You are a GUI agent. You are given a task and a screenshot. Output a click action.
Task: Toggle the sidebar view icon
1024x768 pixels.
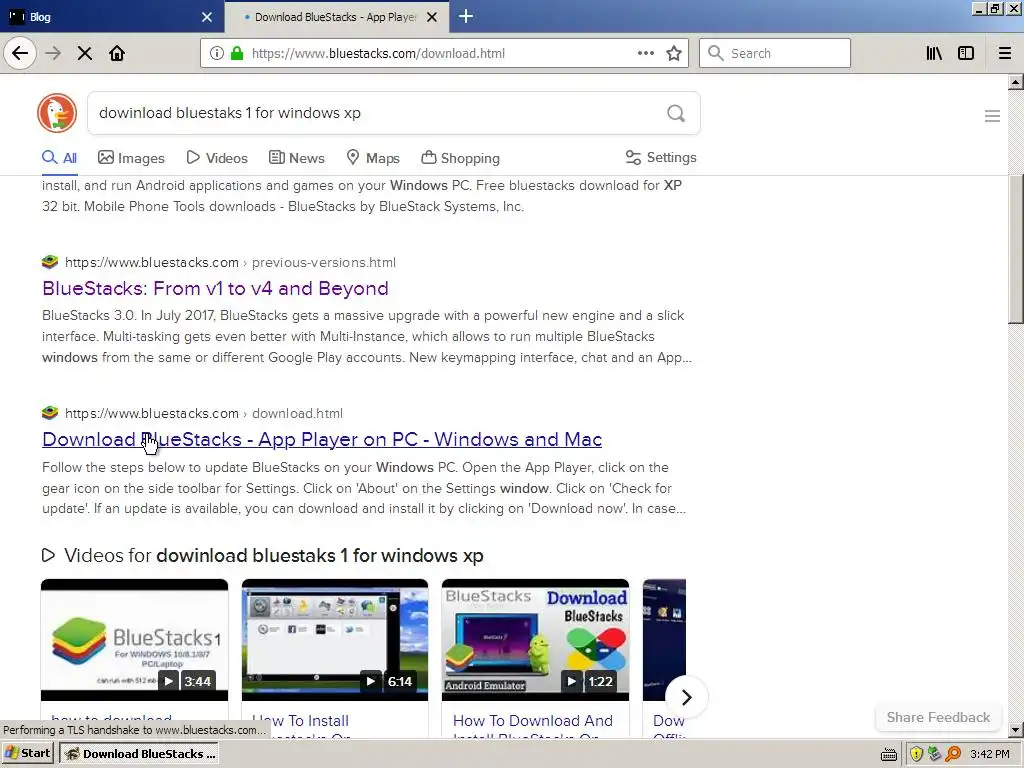966,53
